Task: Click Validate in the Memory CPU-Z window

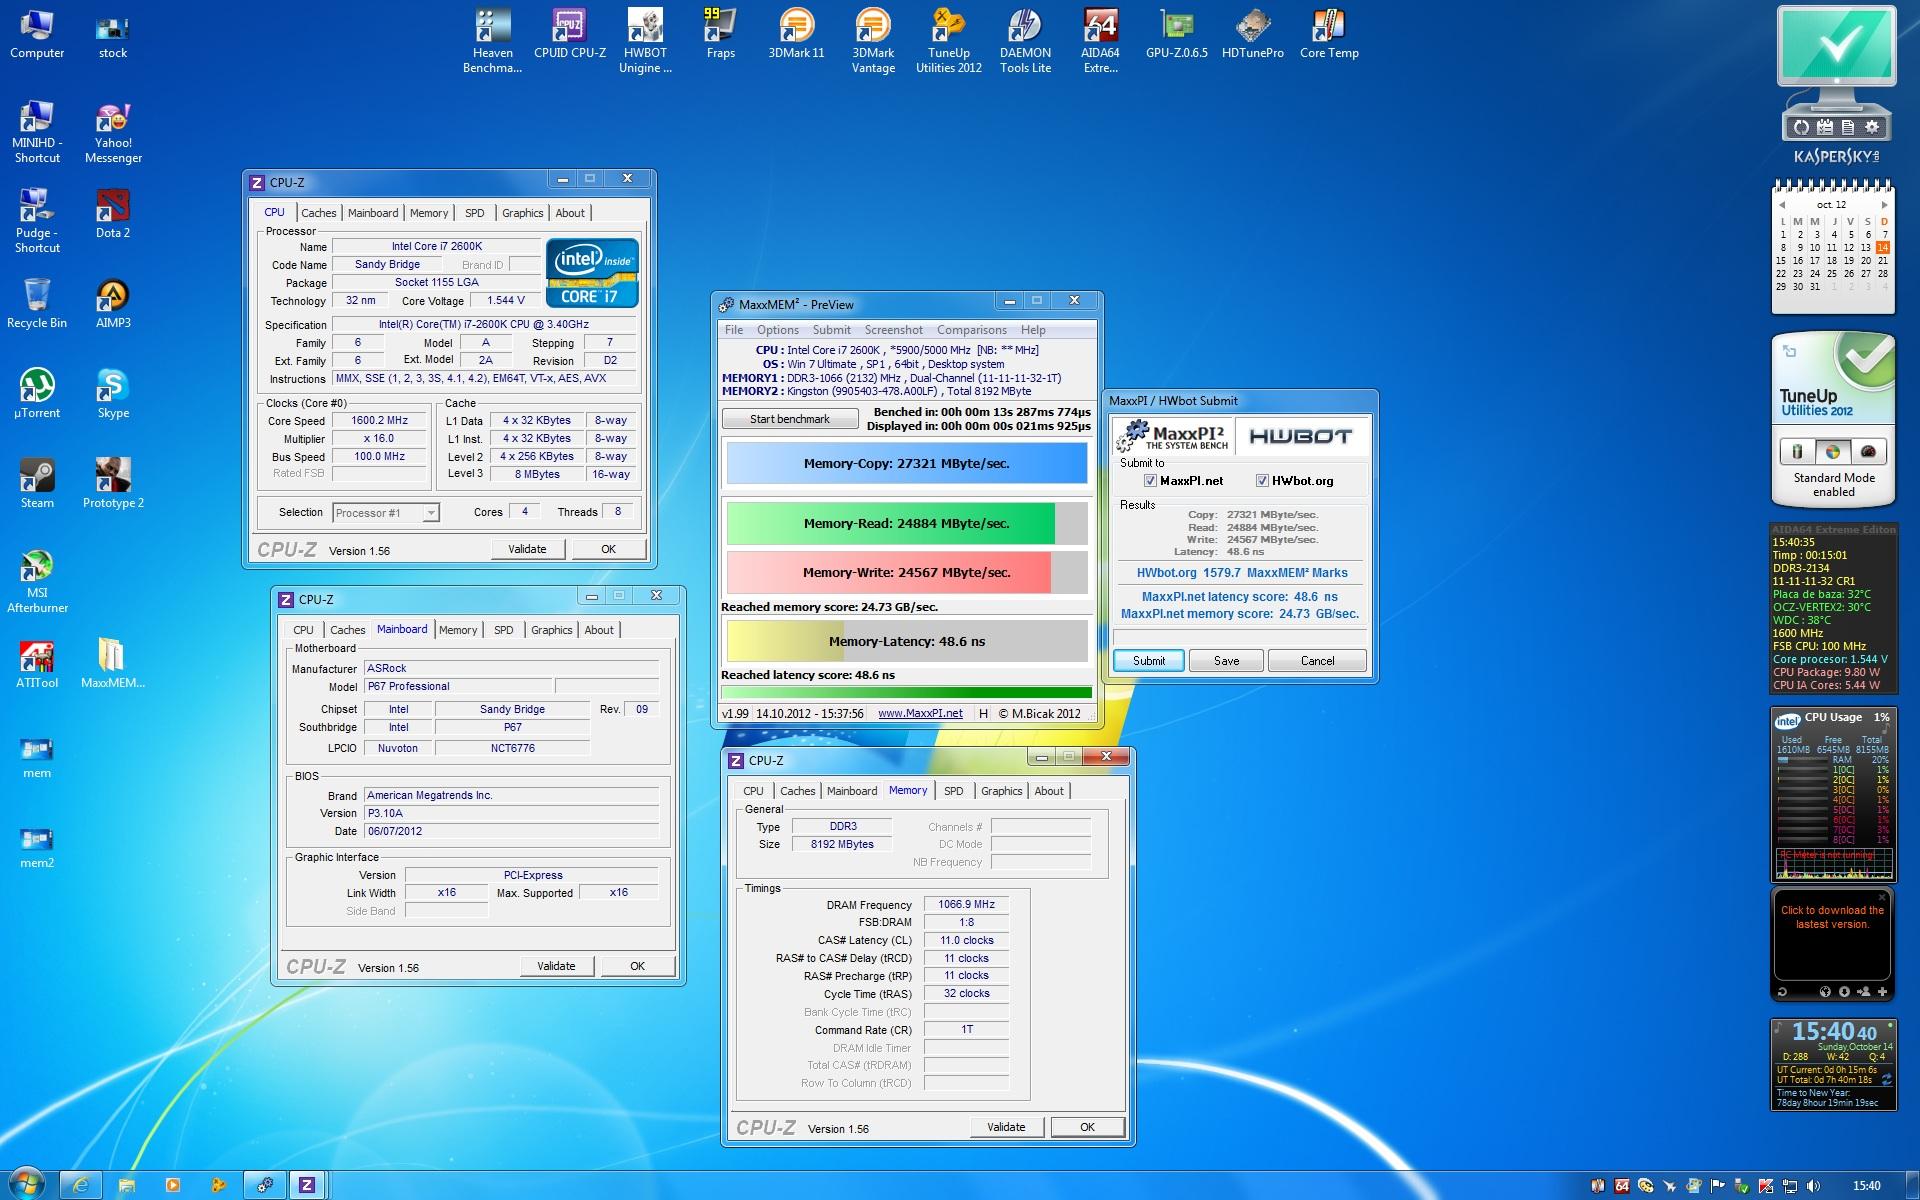Action: click(x=1006, y=1127)
